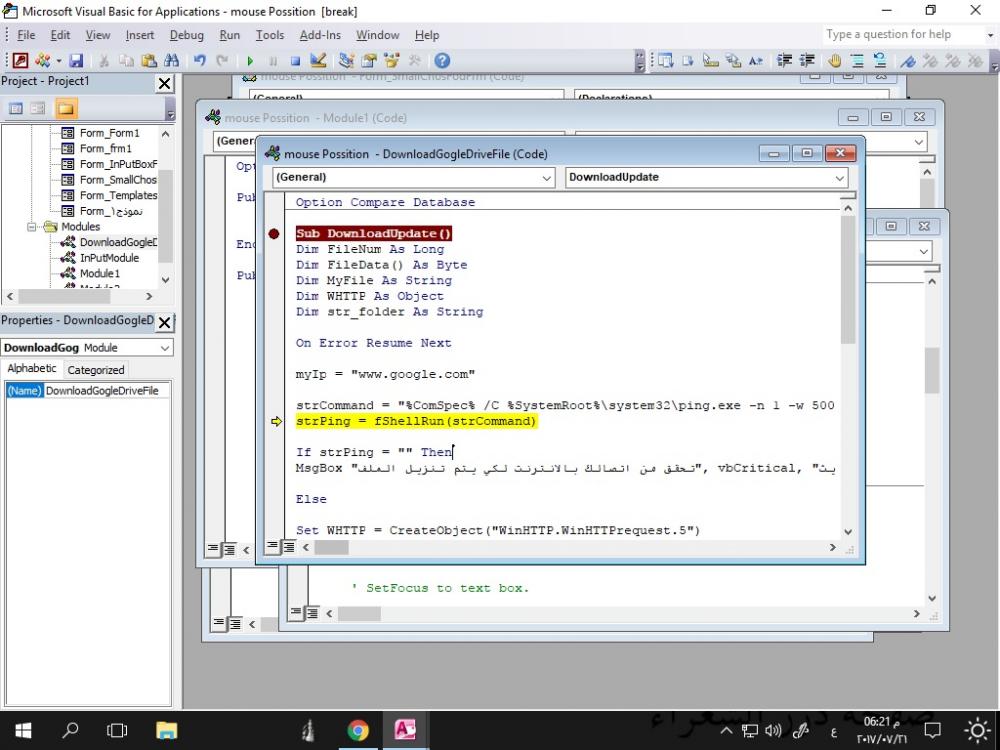Click the Paste clipboard toolbar icon
The width and height of the screenshot is (1000, 750).
149,61
